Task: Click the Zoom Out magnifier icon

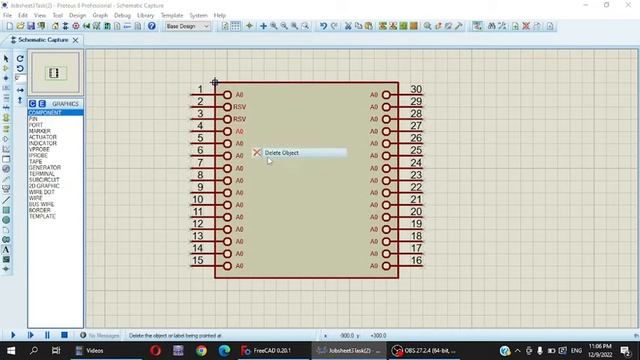Action: pyautogui.click(x=284, y=26)
